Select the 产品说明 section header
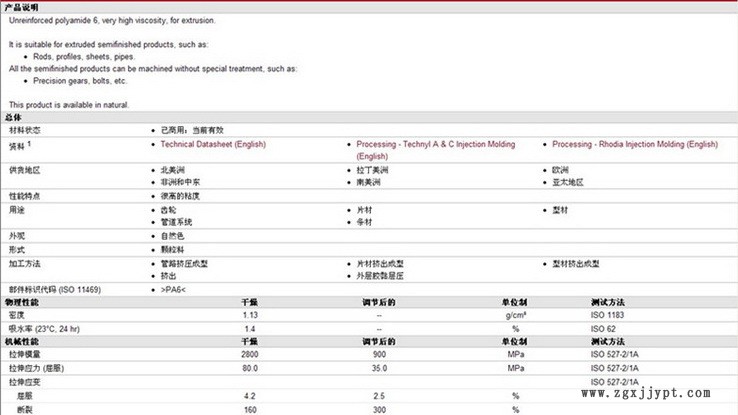This screenshot has height=415, width=738. pyautogui.click(x=22, y=8)
